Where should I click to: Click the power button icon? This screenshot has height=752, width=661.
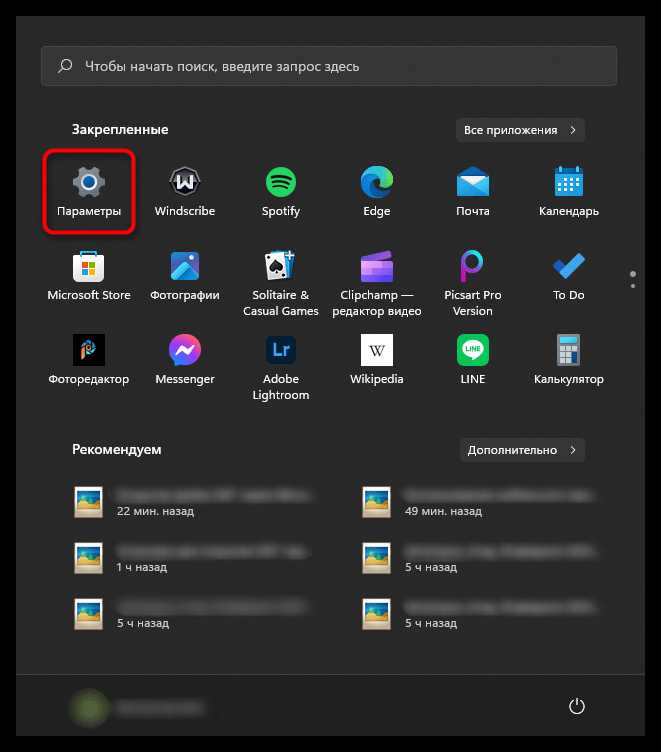pyautogui.click(x=577, y=706)
